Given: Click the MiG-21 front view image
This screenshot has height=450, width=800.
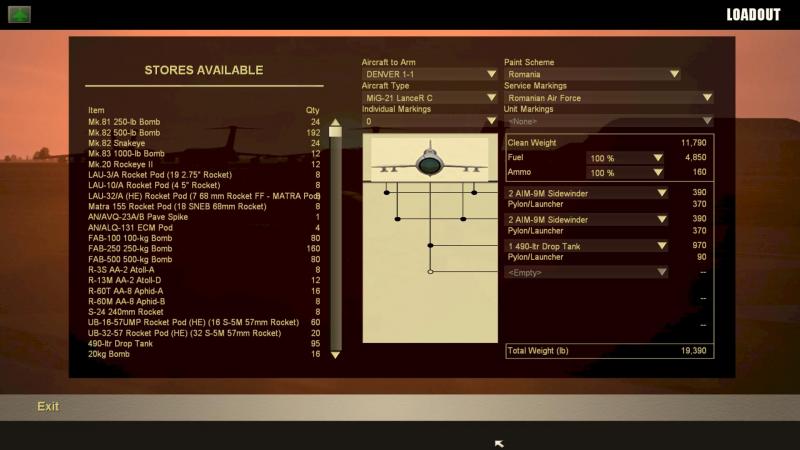Looking at the screenshot, I should [x=430, y=159].
